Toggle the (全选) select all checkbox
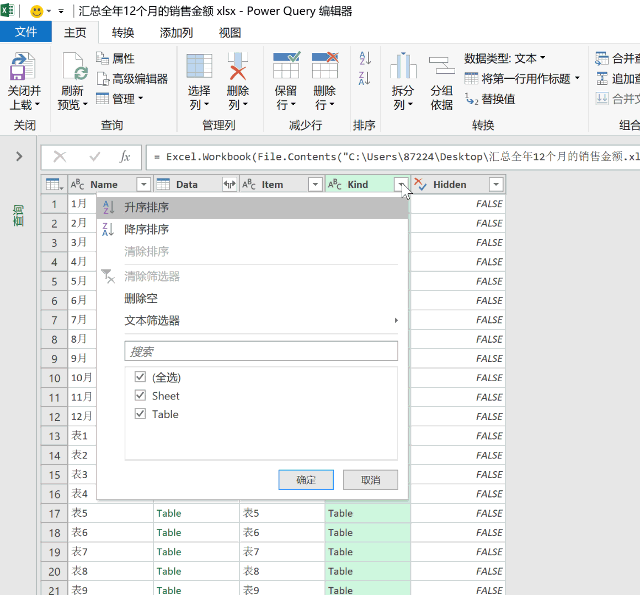Screen dimensions: 640x595 point(140,377)
